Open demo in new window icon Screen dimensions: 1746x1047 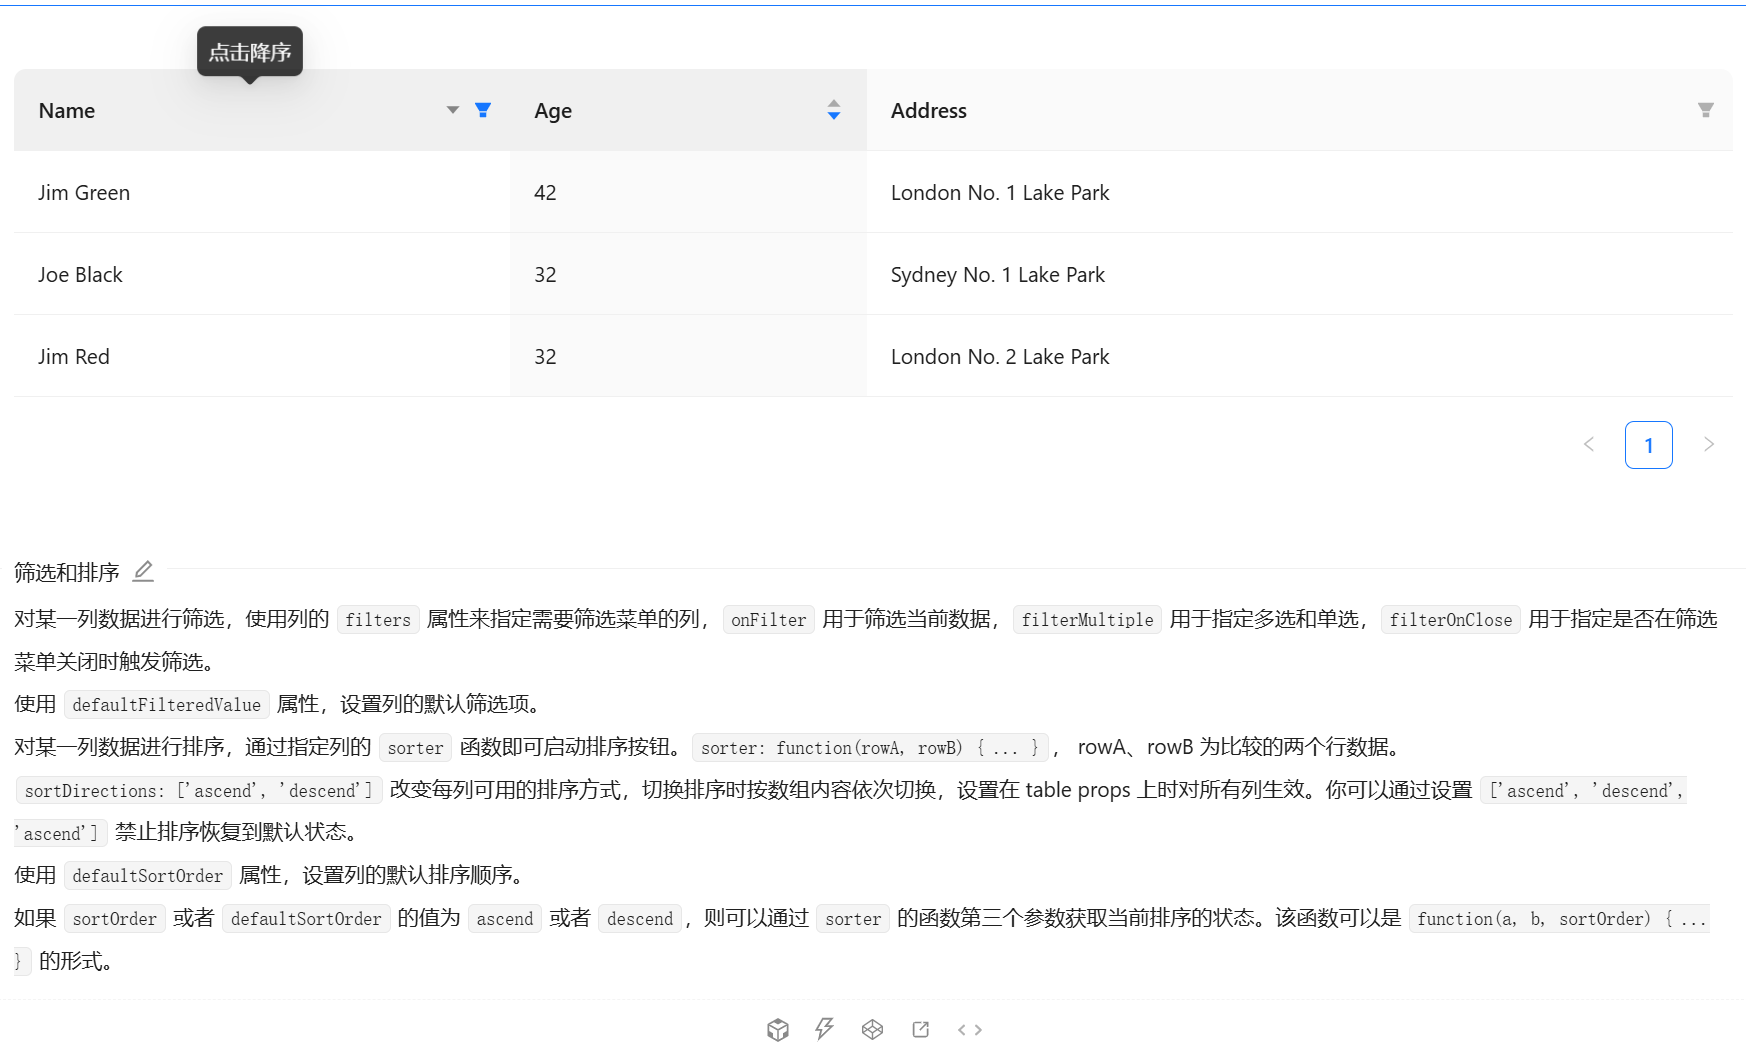point(921,1029)
